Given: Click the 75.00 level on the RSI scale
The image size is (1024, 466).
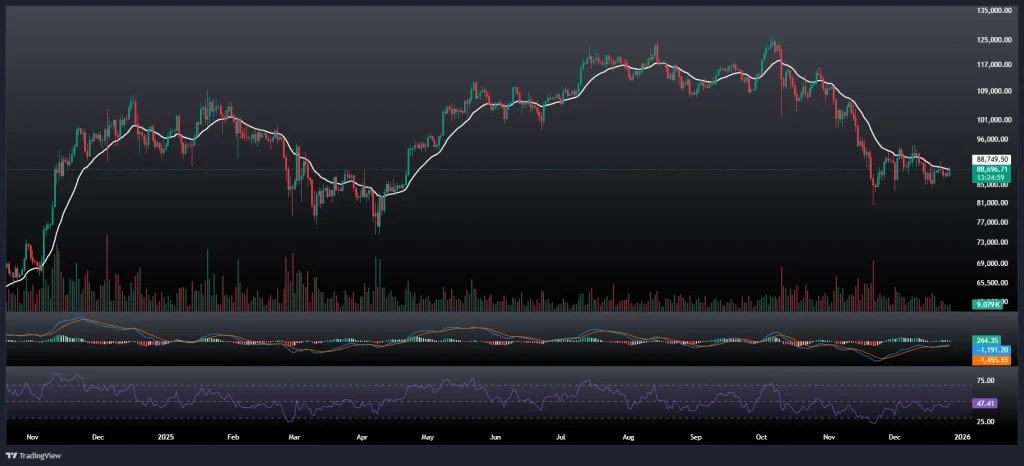Looking at the screenshot, I should coord(985,381).
